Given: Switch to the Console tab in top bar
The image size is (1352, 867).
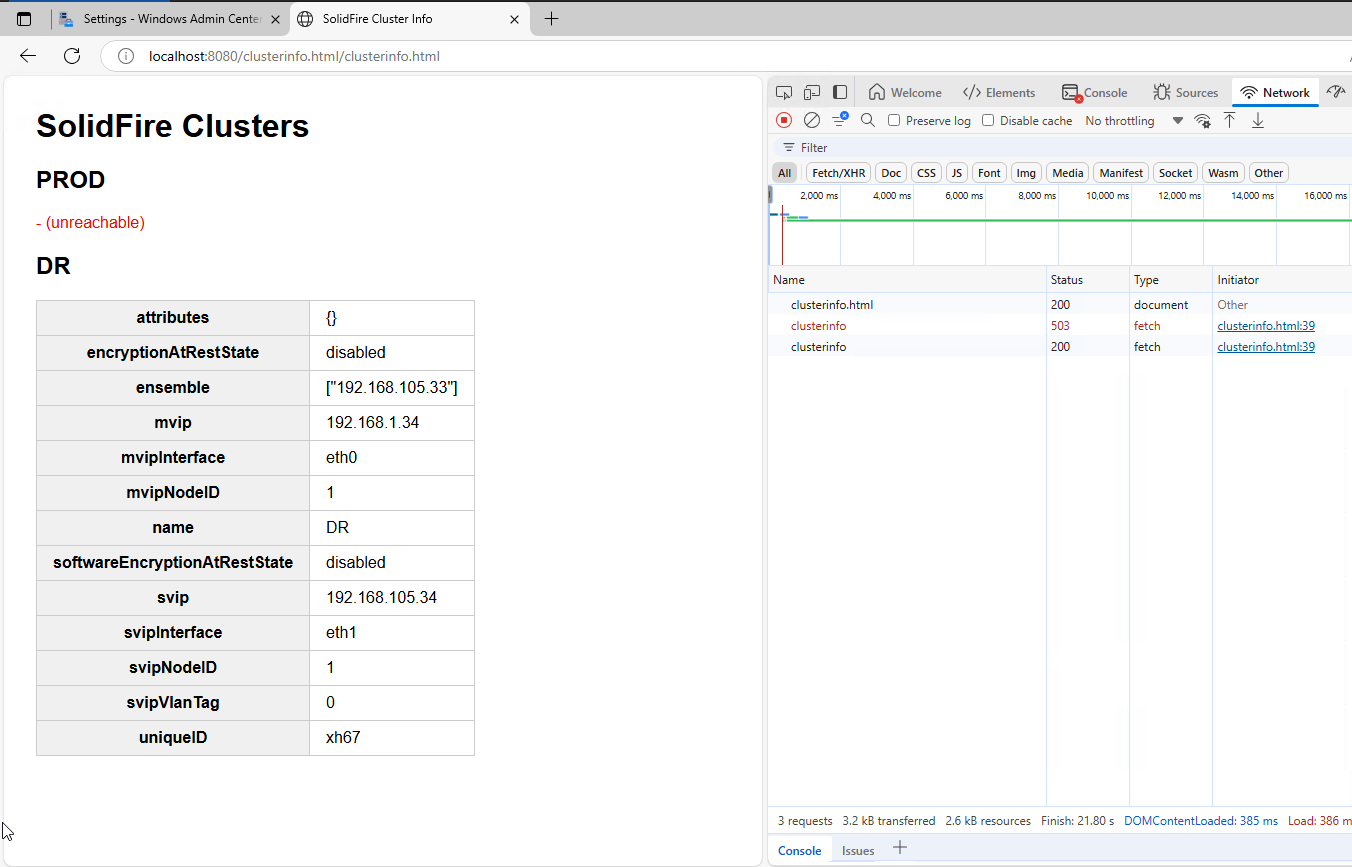Looking at the screenshot, I should (1094, 92).
